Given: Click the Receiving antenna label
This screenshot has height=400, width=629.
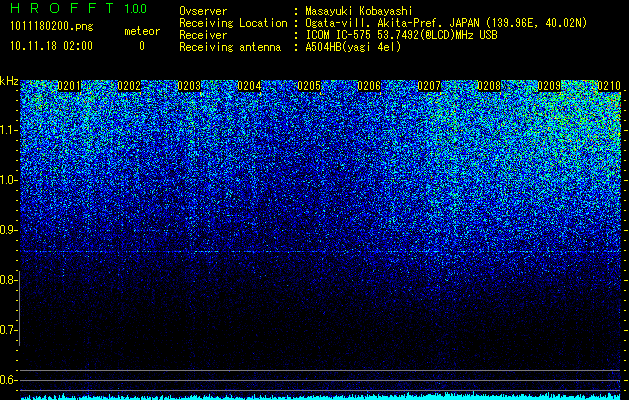Looking at the screenshot, I should 230,47.
